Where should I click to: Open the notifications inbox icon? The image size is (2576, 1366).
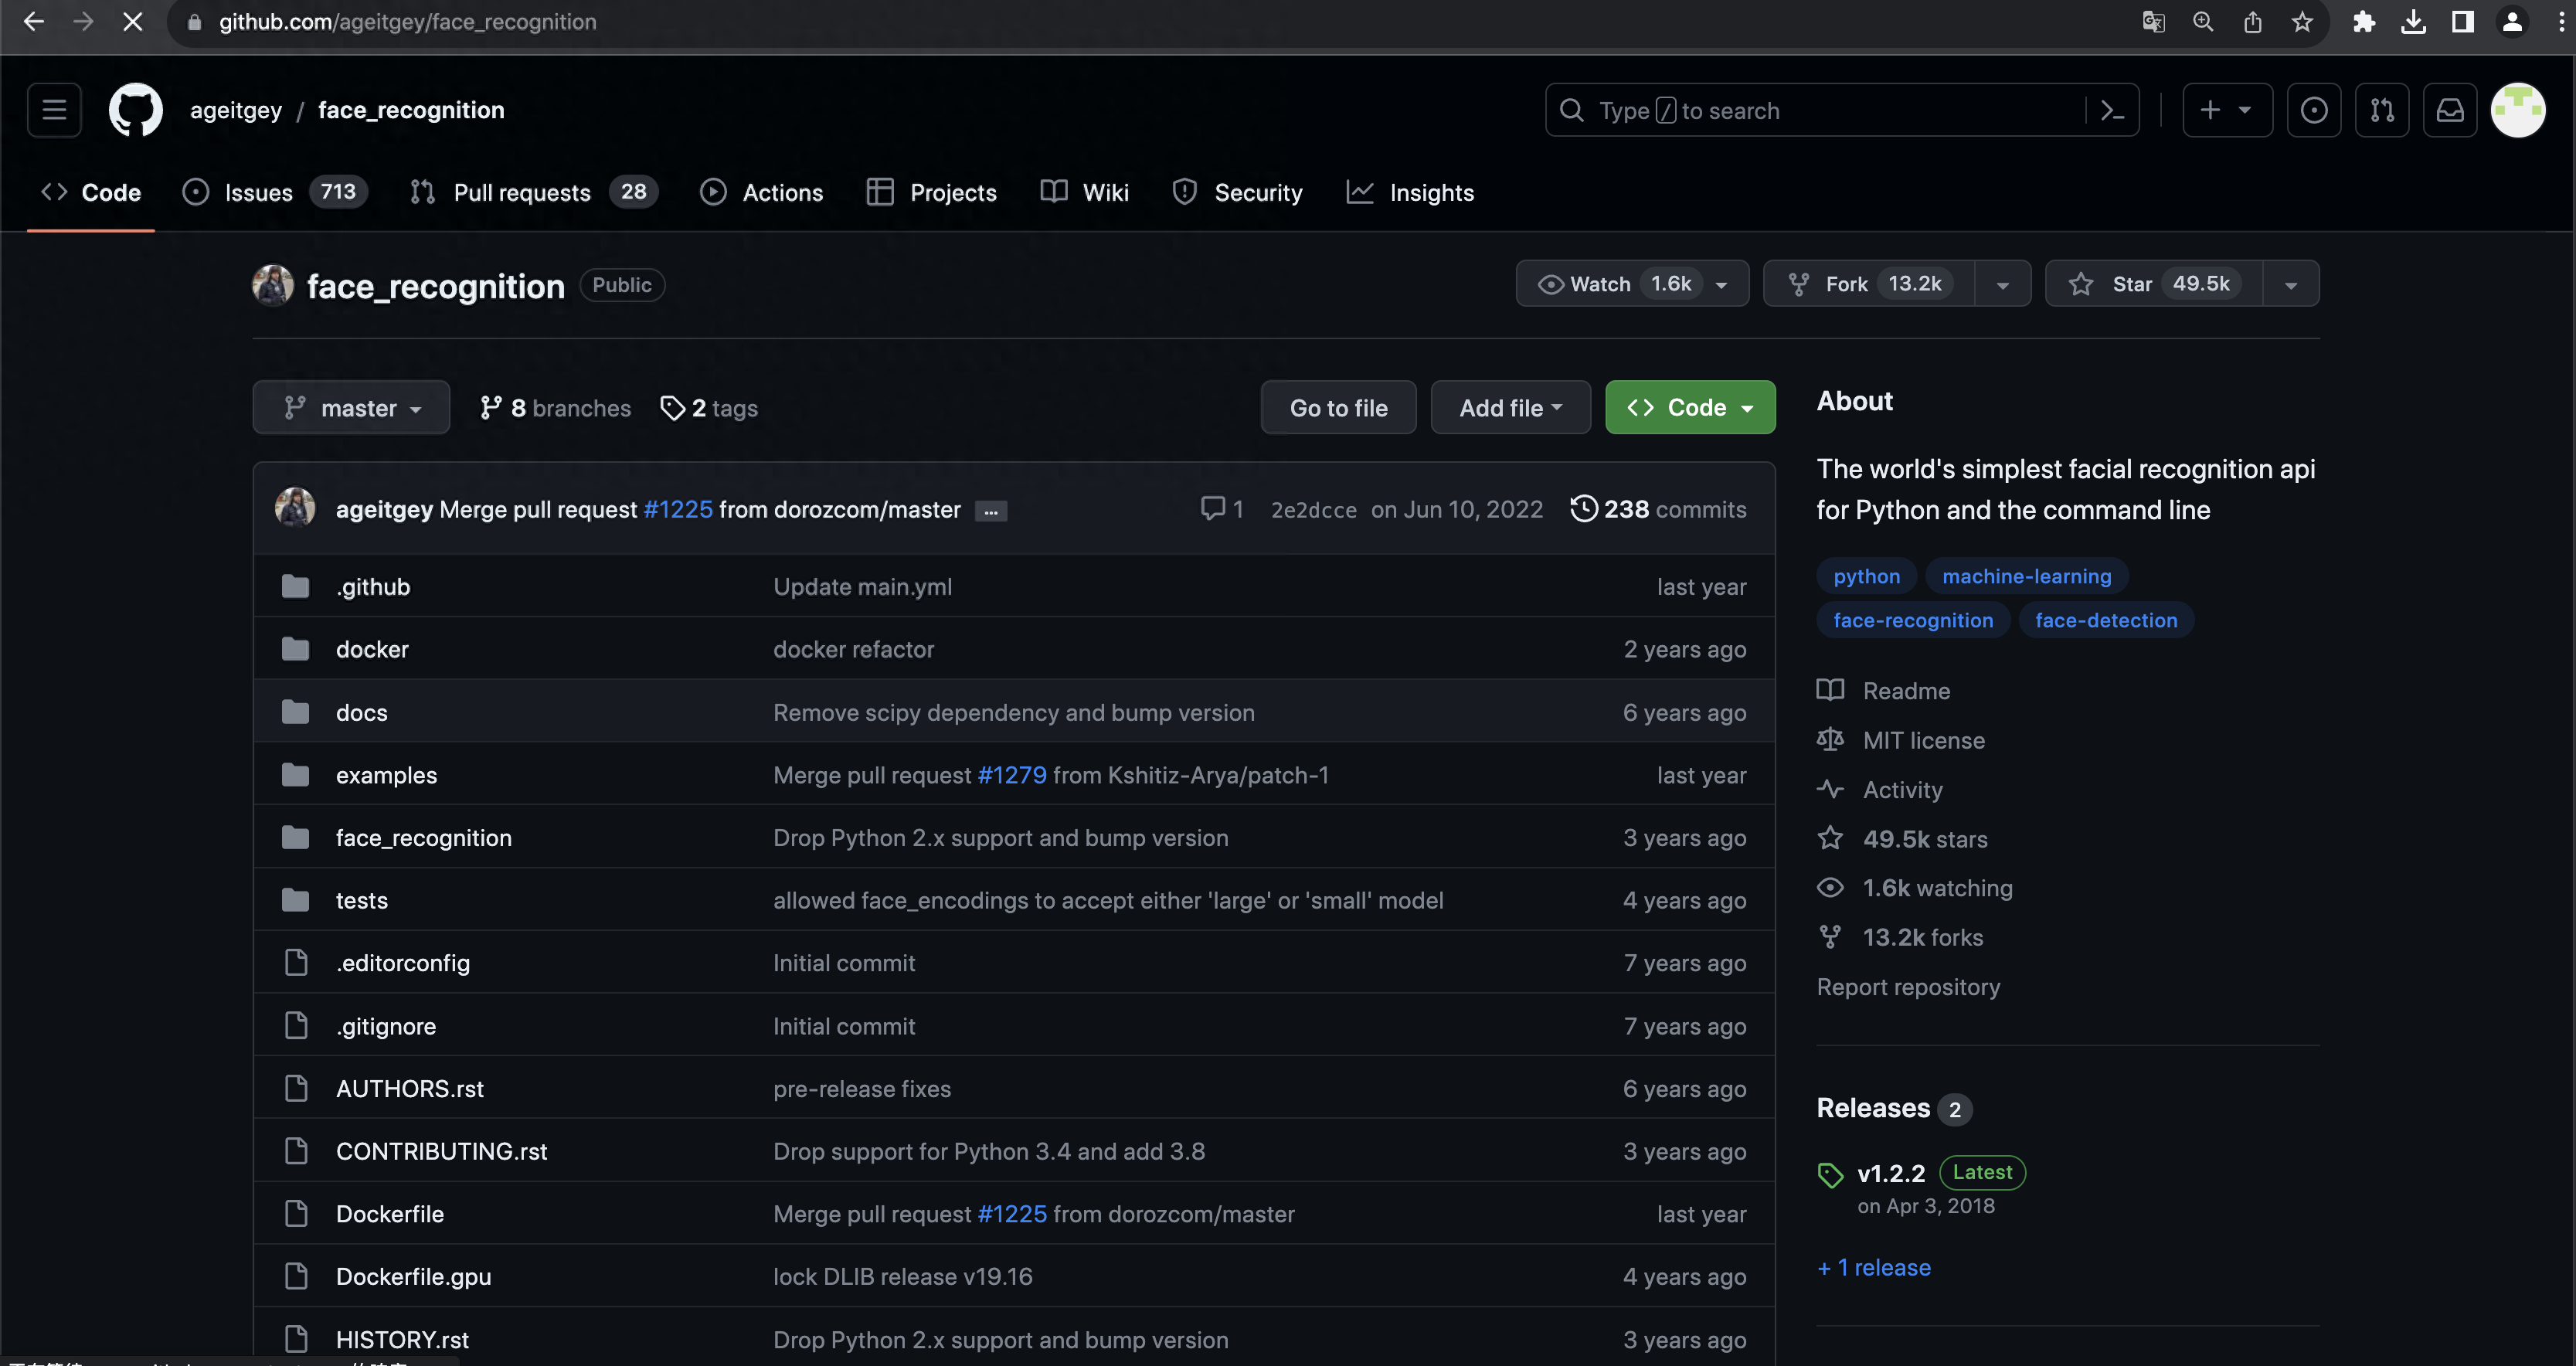tap(2450, 110)
